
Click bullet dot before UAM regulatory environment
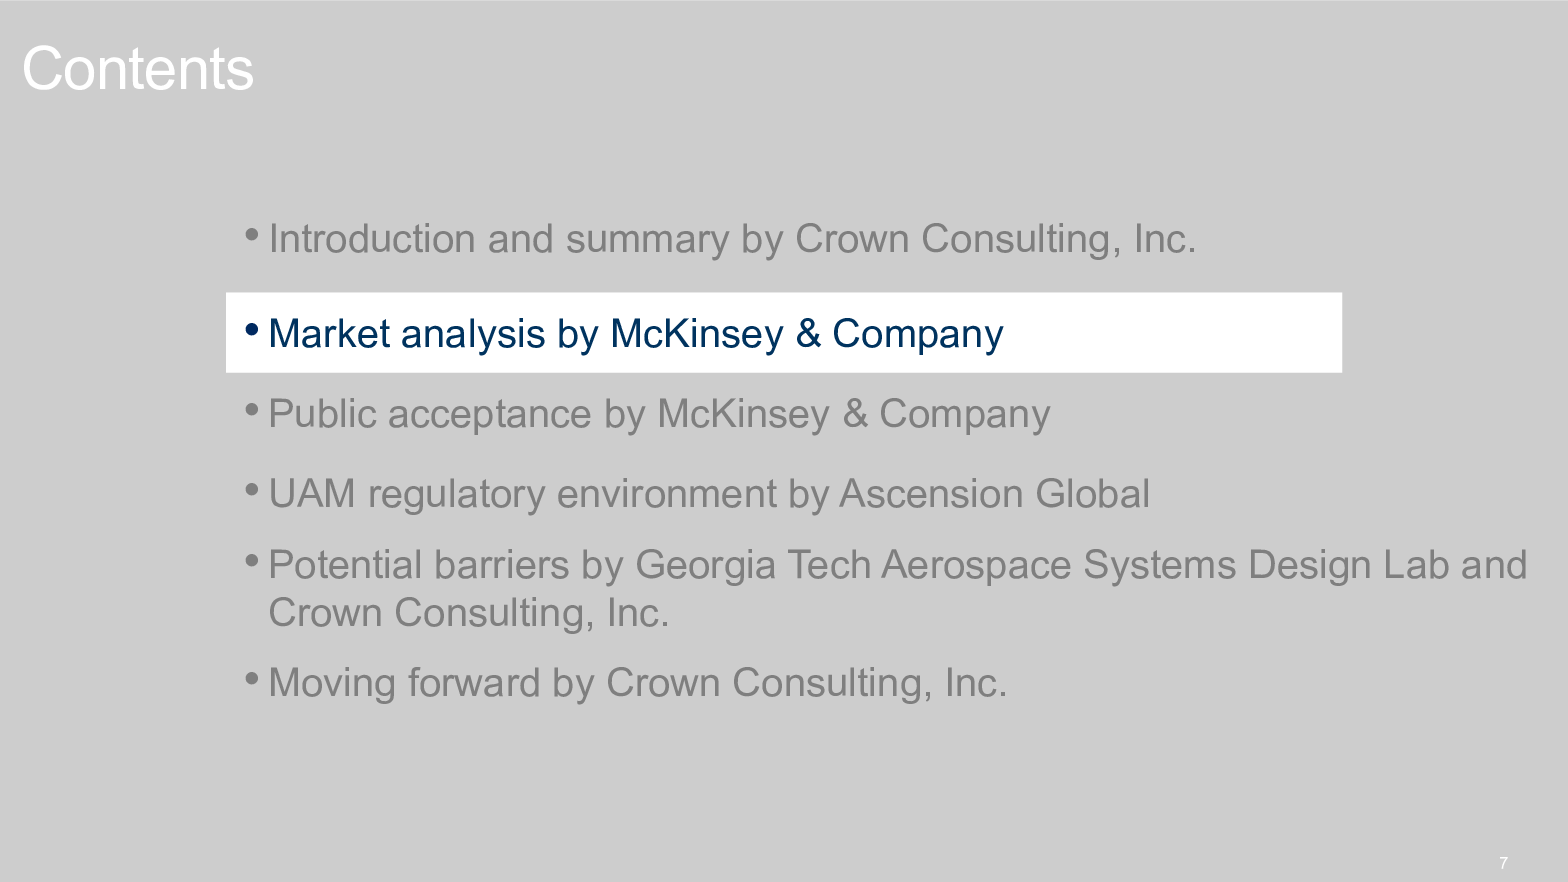tap(252, 489)
